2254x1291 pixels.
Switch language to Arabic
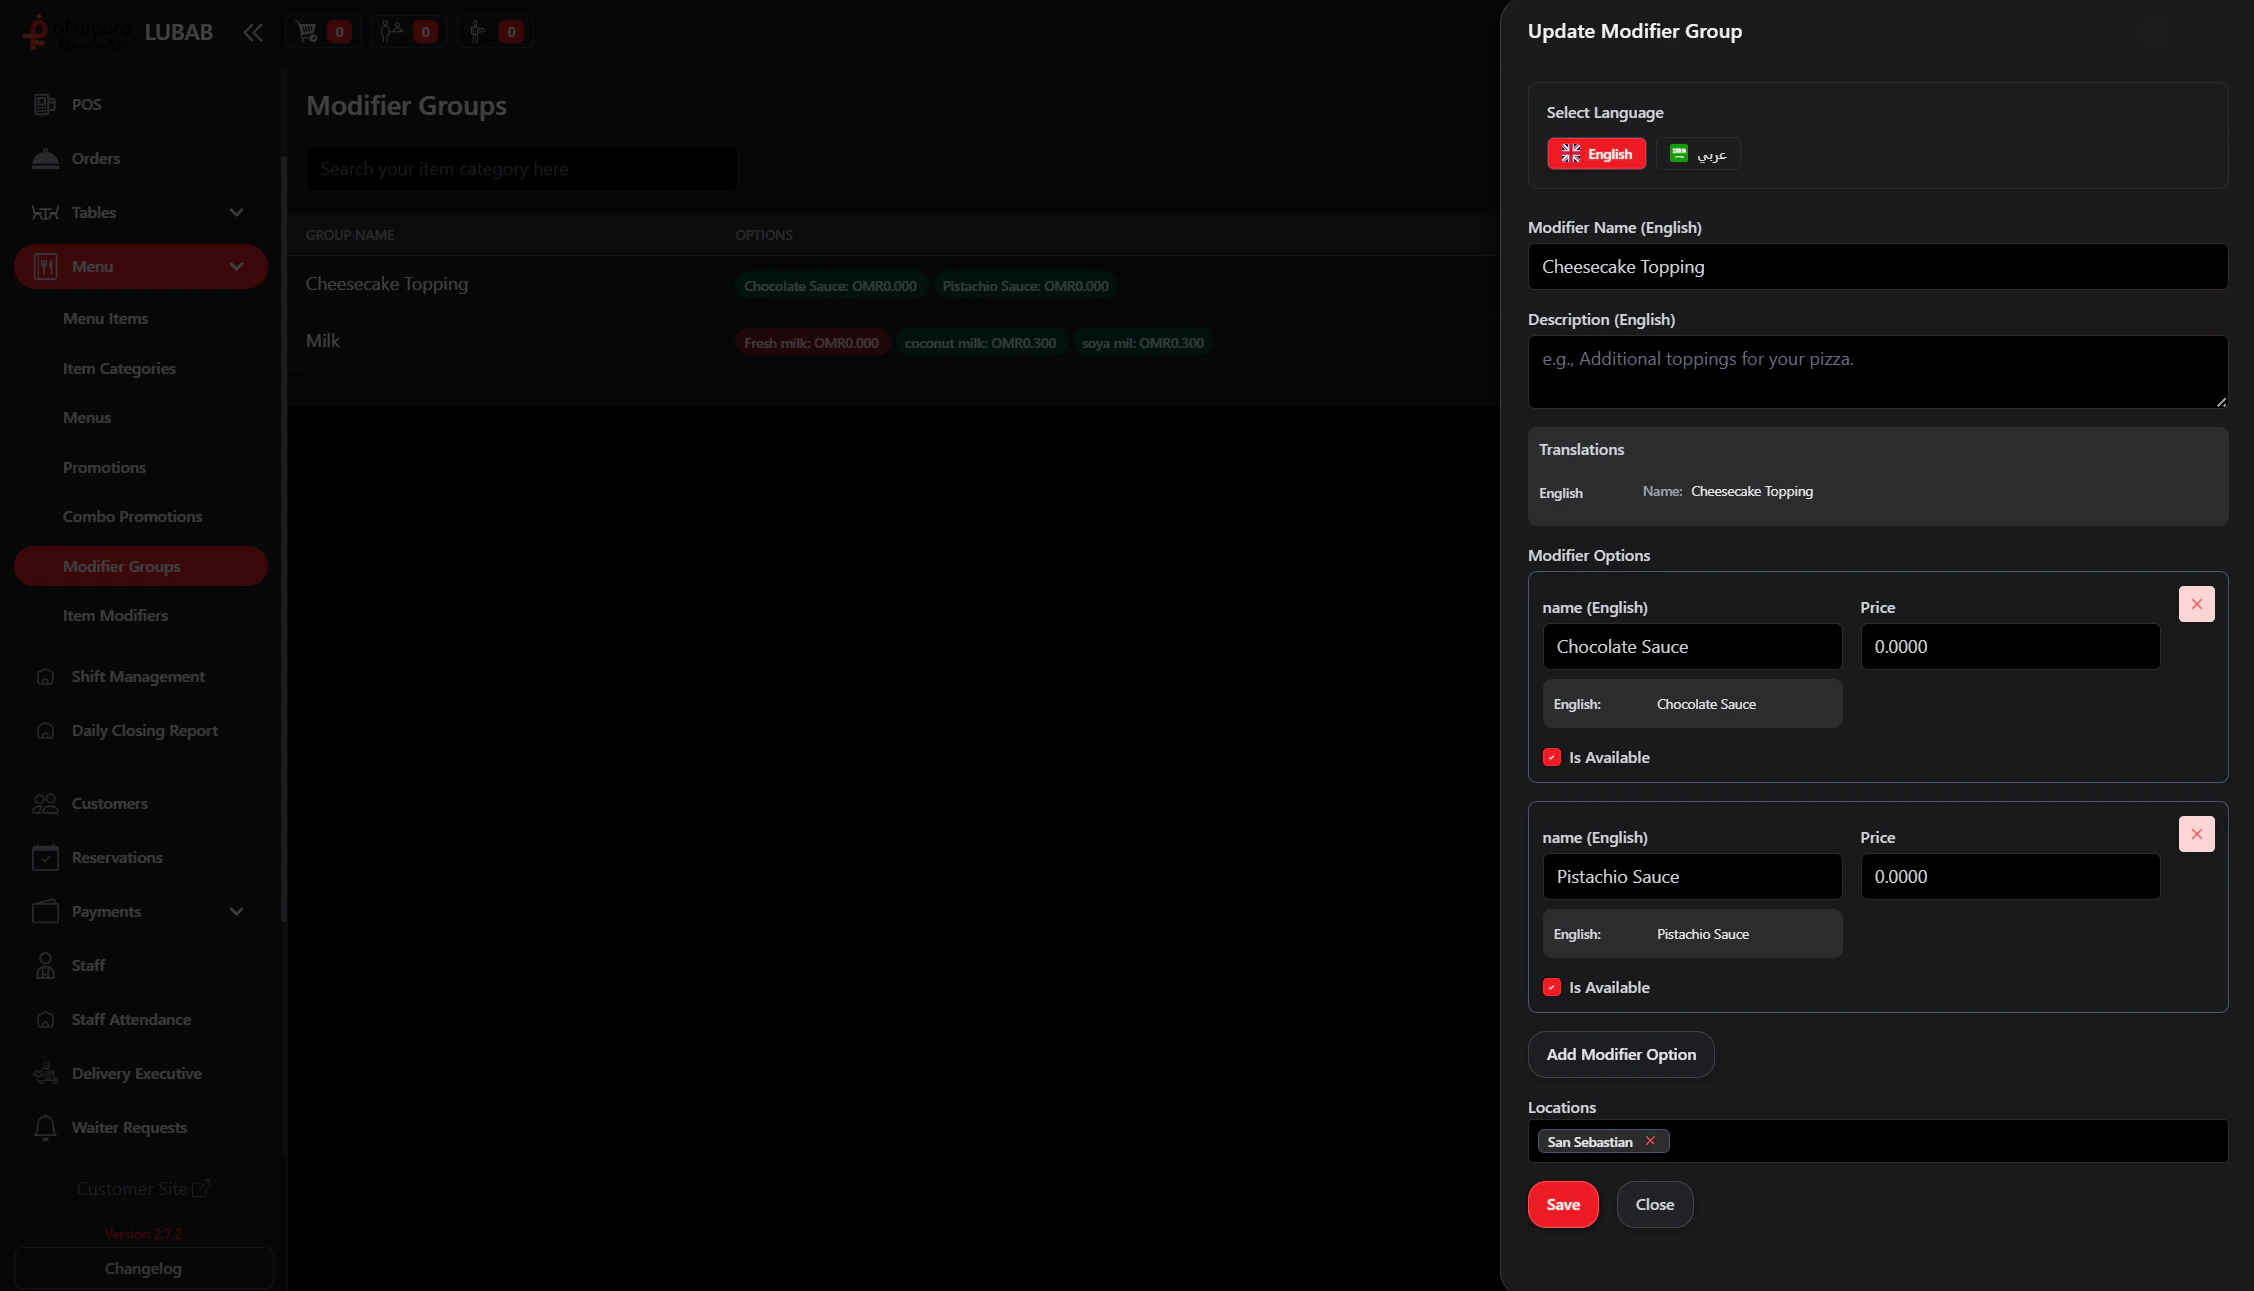tap(1697, 154)
